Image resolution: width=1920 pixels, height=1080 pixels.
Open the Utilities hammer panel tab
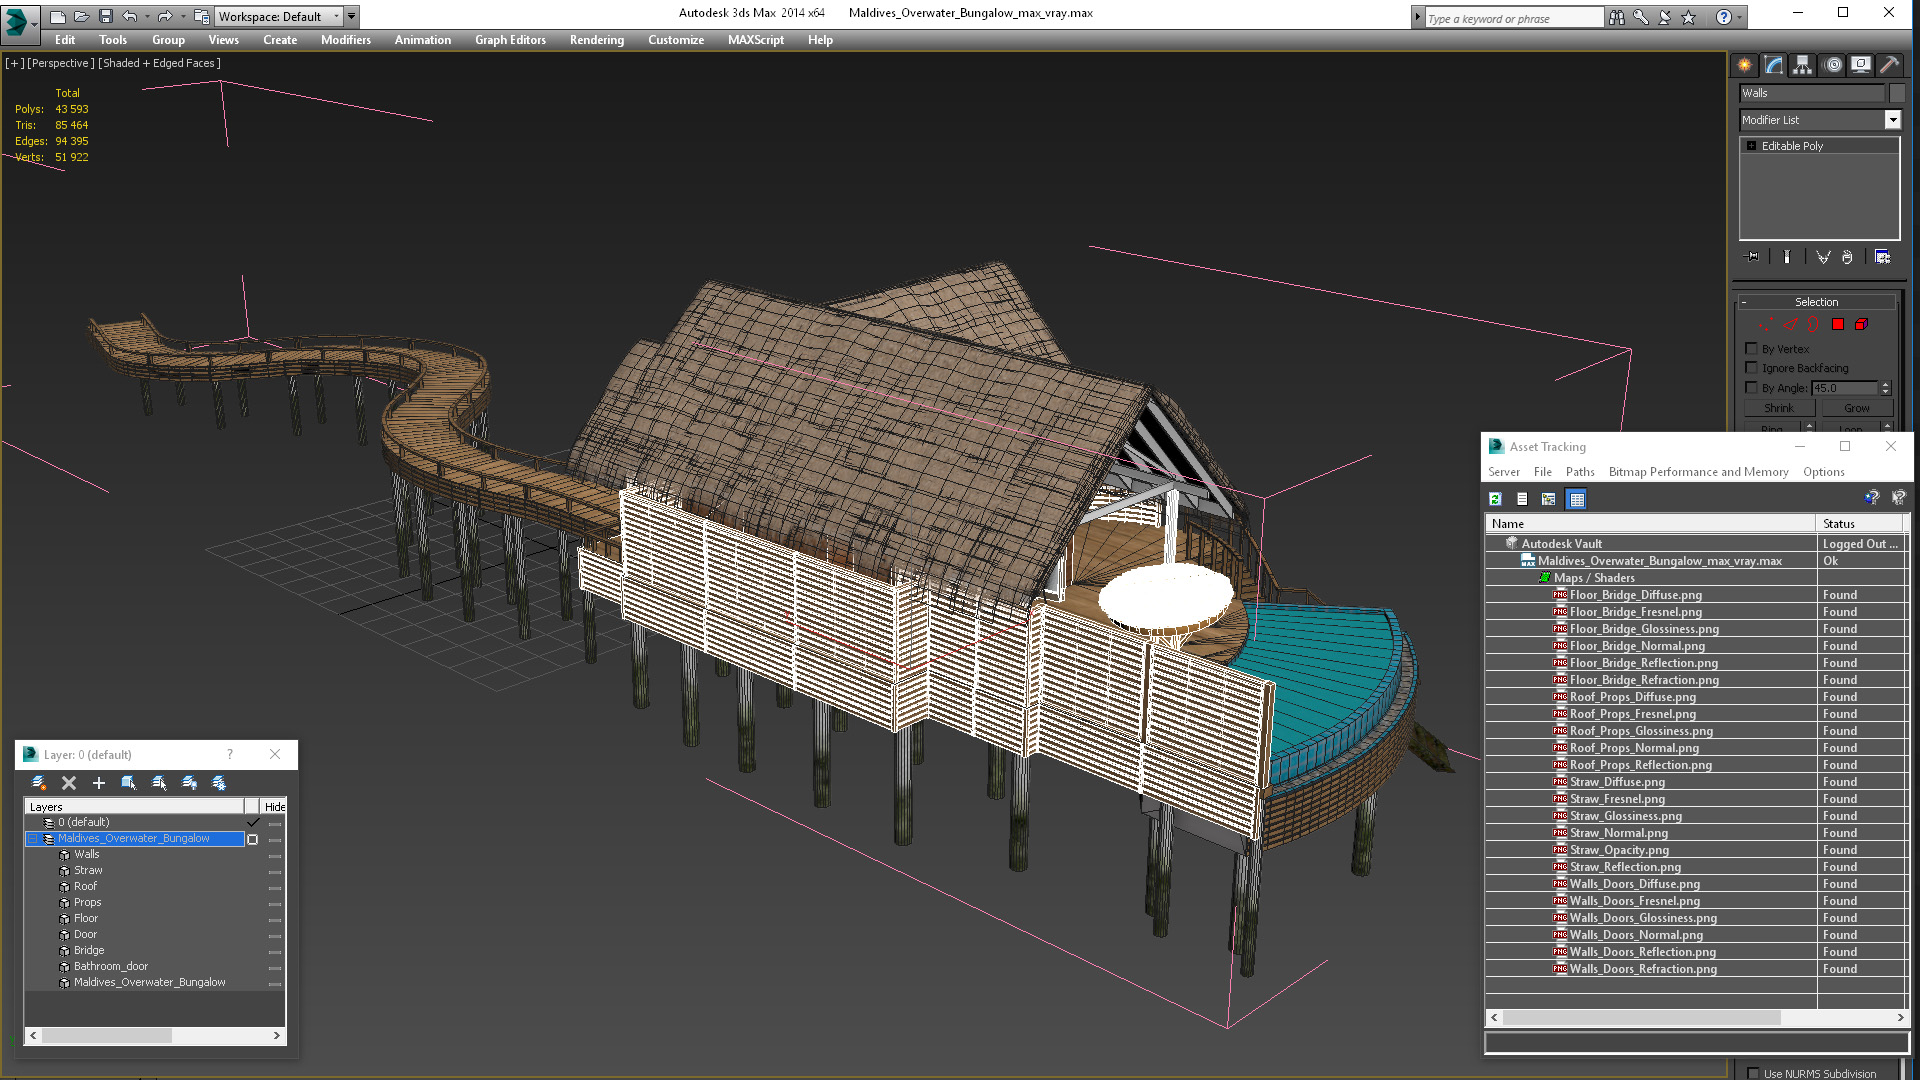(1889, 65)
